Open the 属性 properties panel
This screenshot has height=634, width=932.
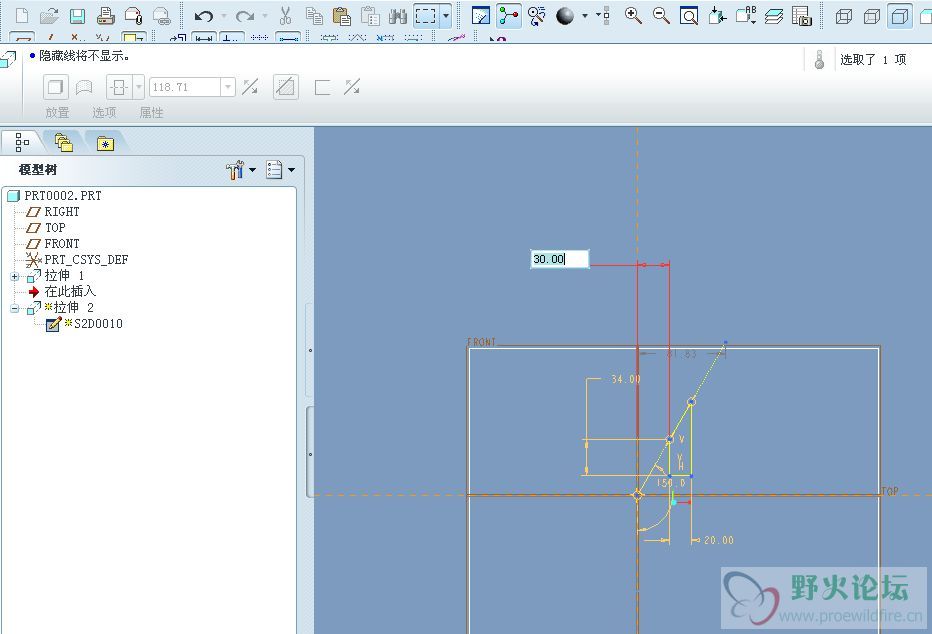click(151, 112)
